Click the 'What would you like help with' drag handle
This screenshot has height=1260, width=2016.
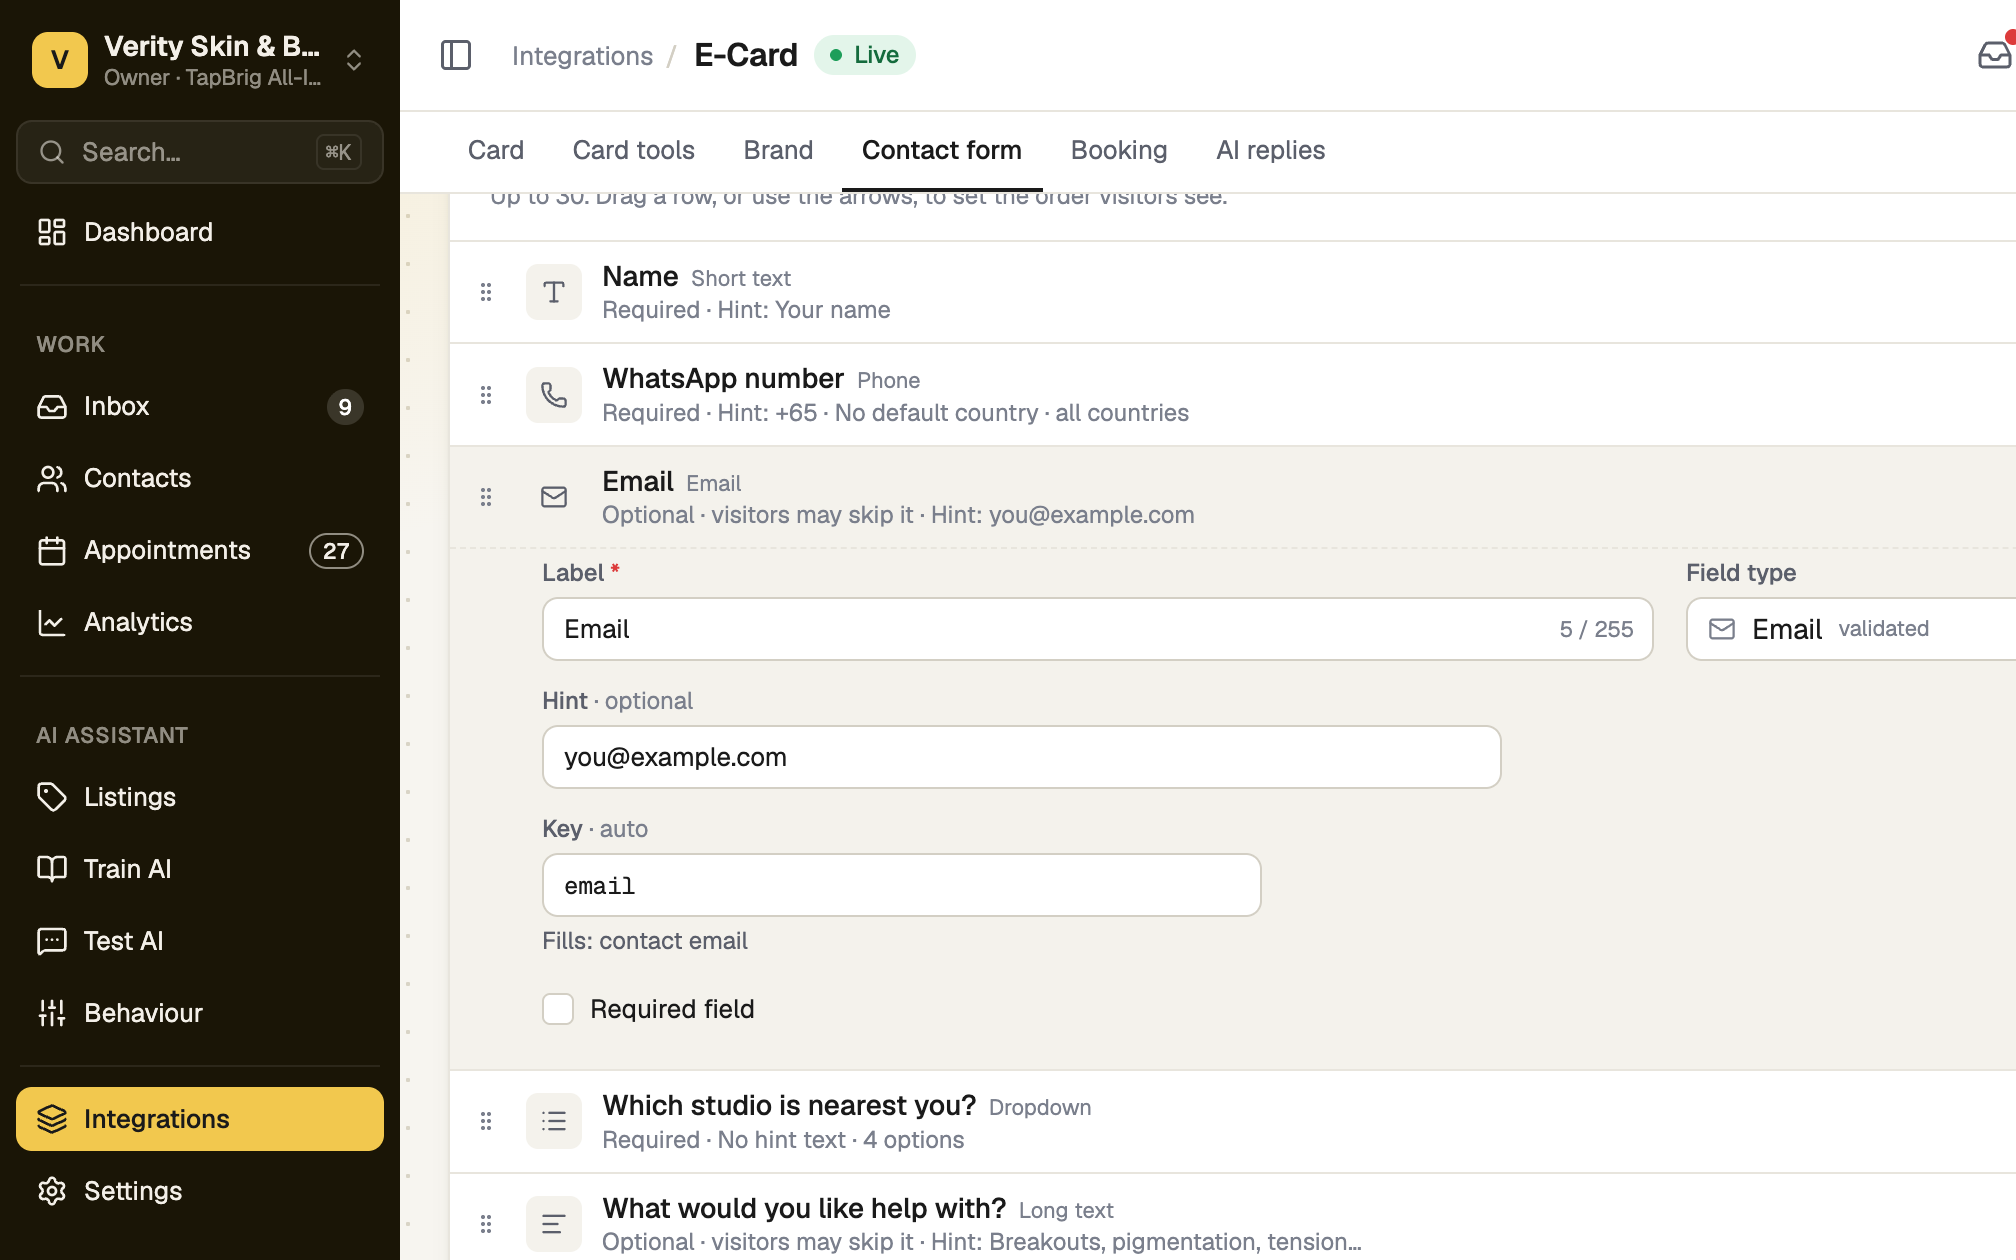click(x=486, y=1224)
